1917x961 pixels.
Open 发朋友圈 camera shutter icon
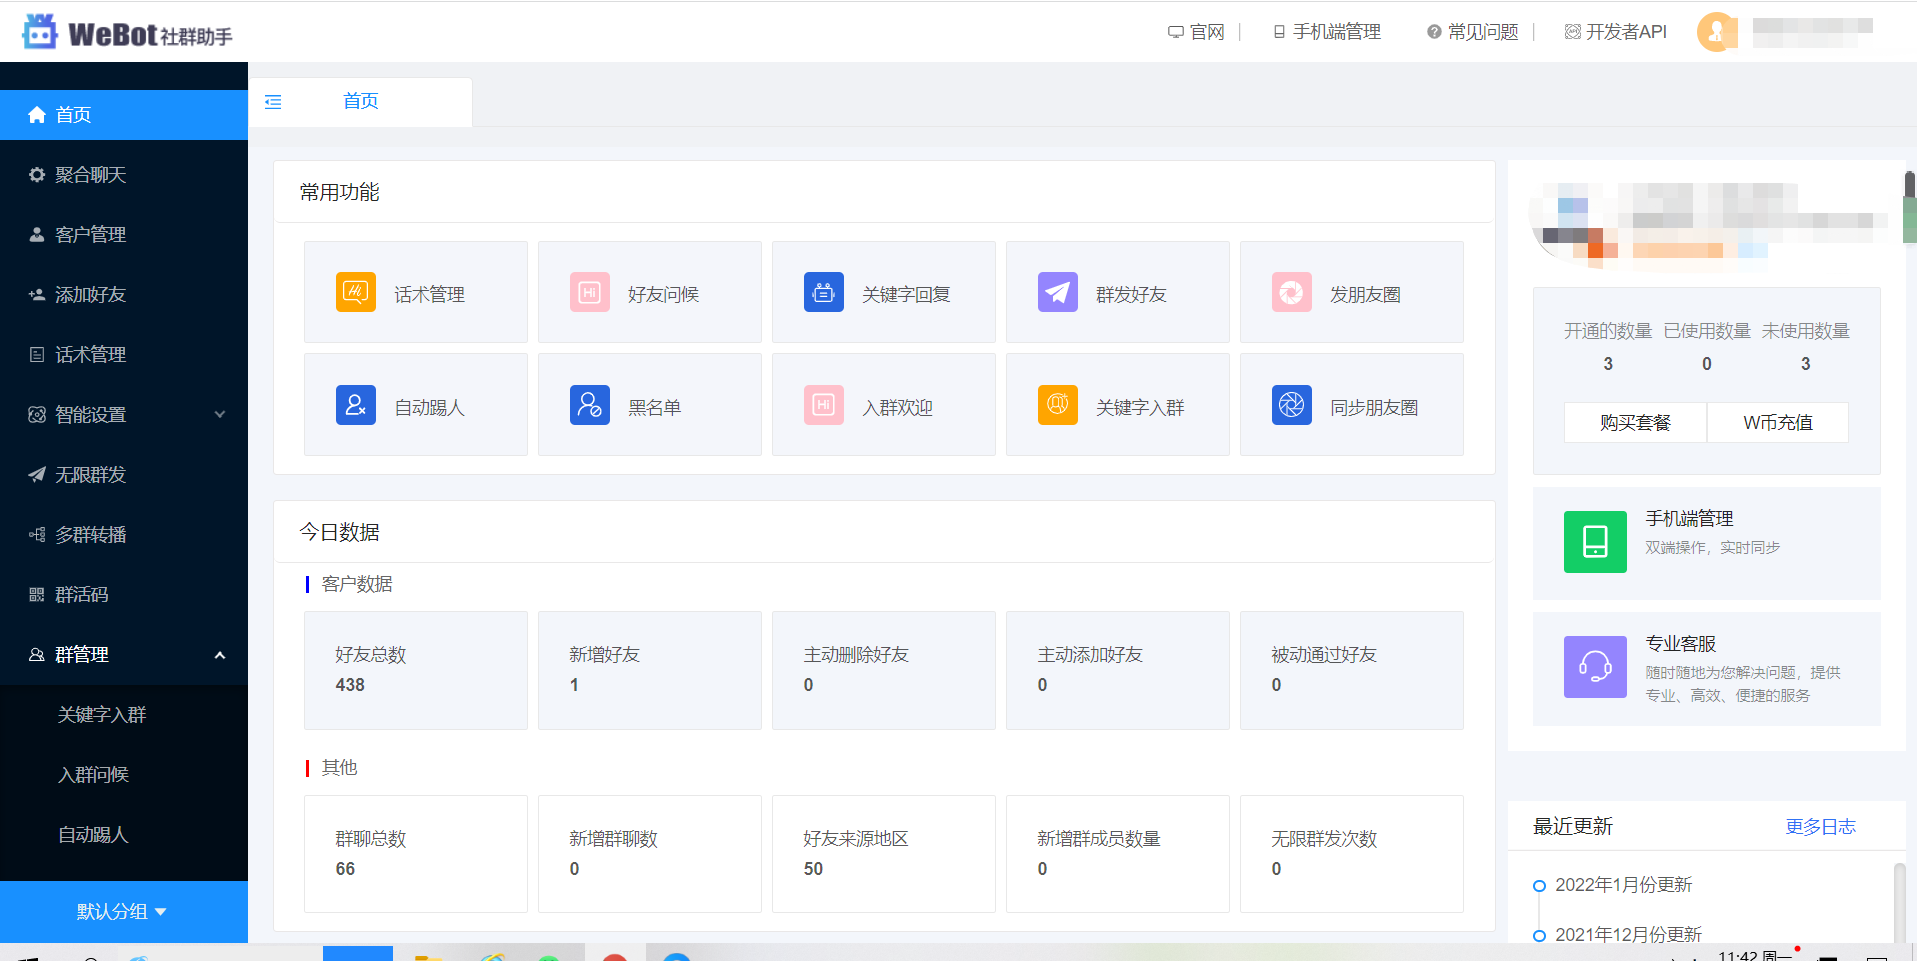[1292, 292]
